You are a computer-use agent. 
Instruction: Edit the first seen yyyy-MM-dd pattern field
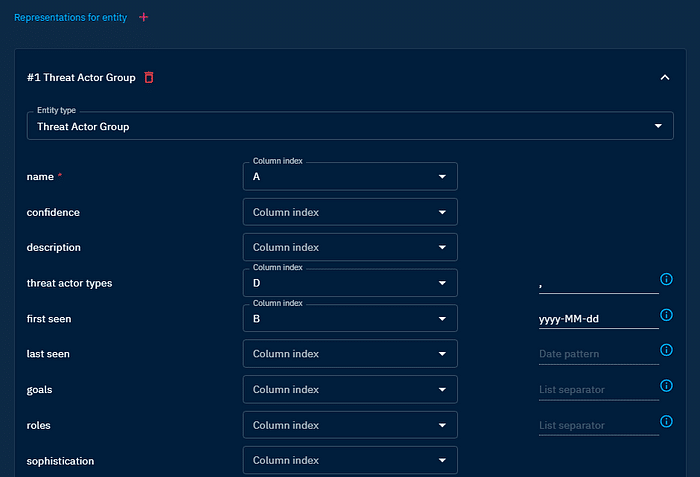tap(597, 319)
